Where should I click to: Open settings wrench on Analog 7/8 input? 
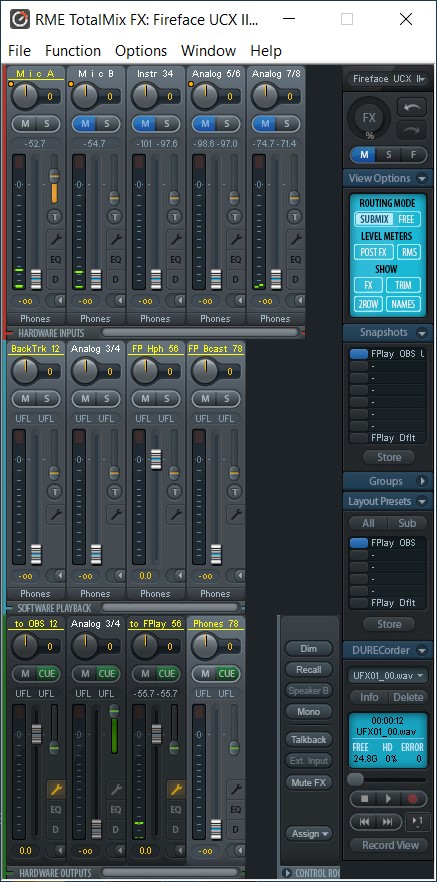click(296, 238)
